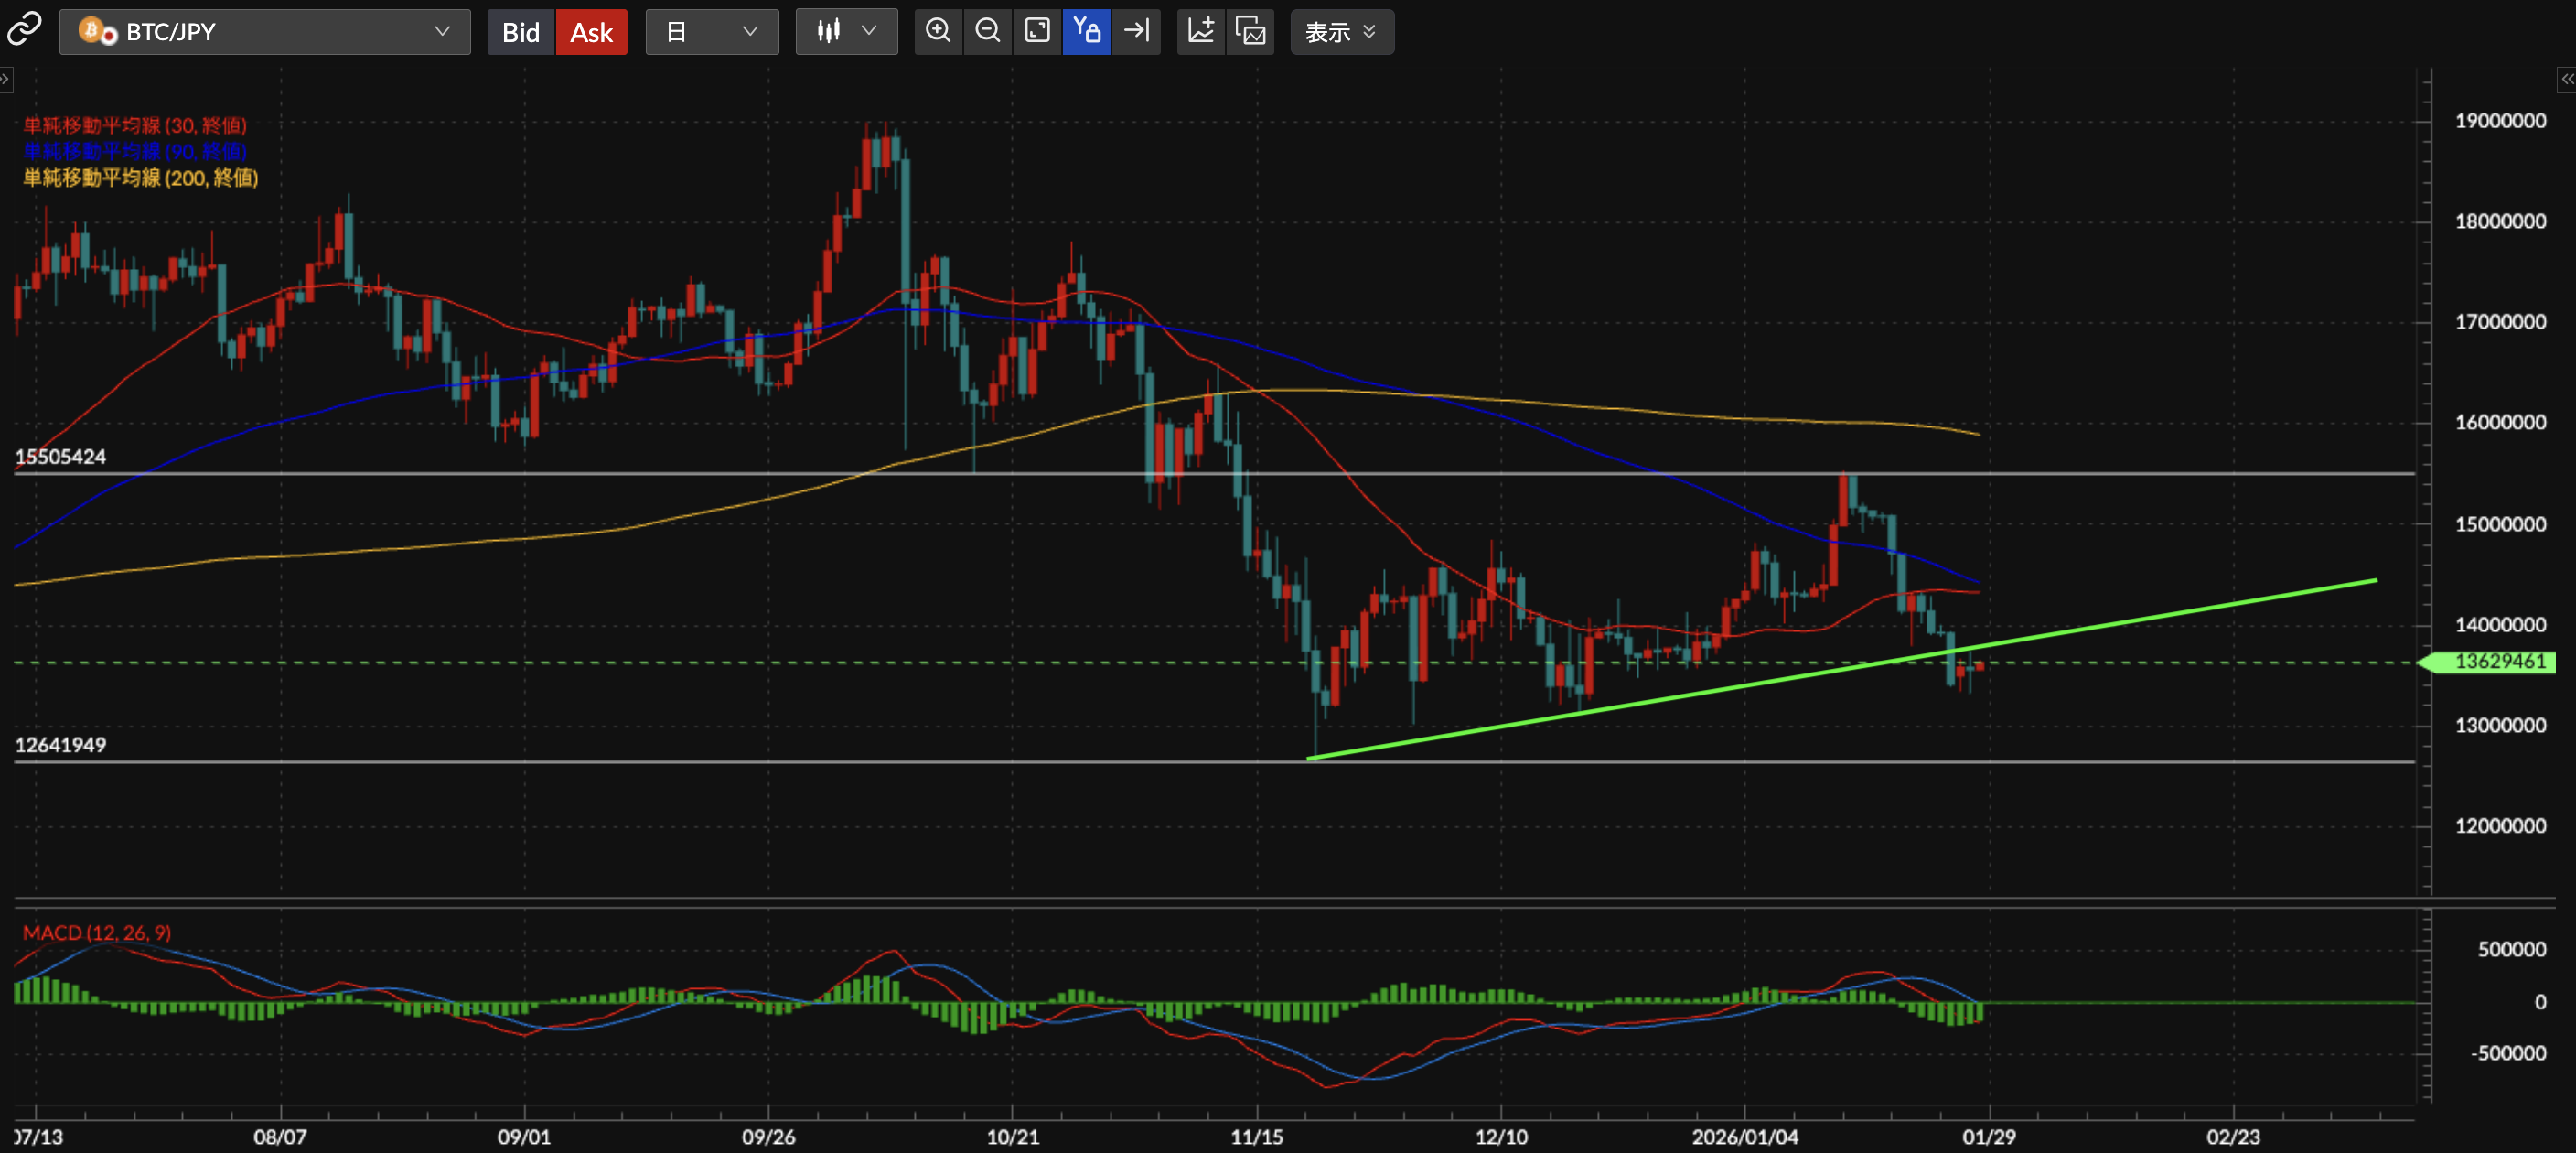Switch price display to Ask
Screen dimensions: 2576x1153
pyautogui.click(x=591, y=32)
